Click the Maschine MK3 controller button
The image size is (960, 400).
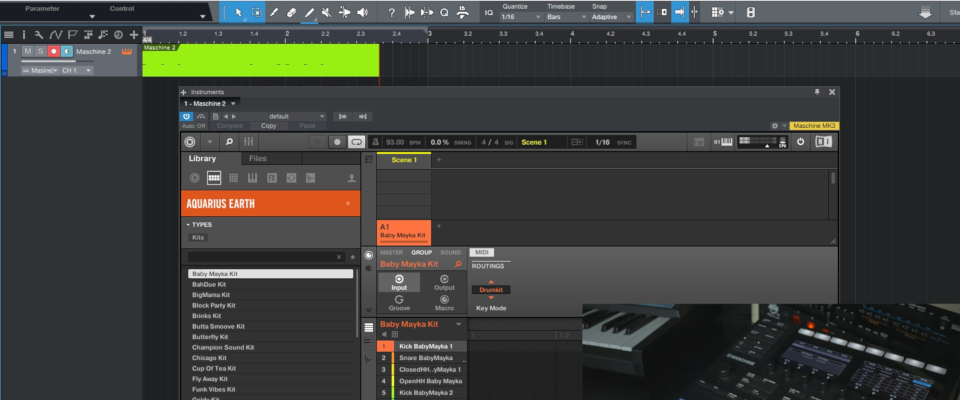coord(814,126)
